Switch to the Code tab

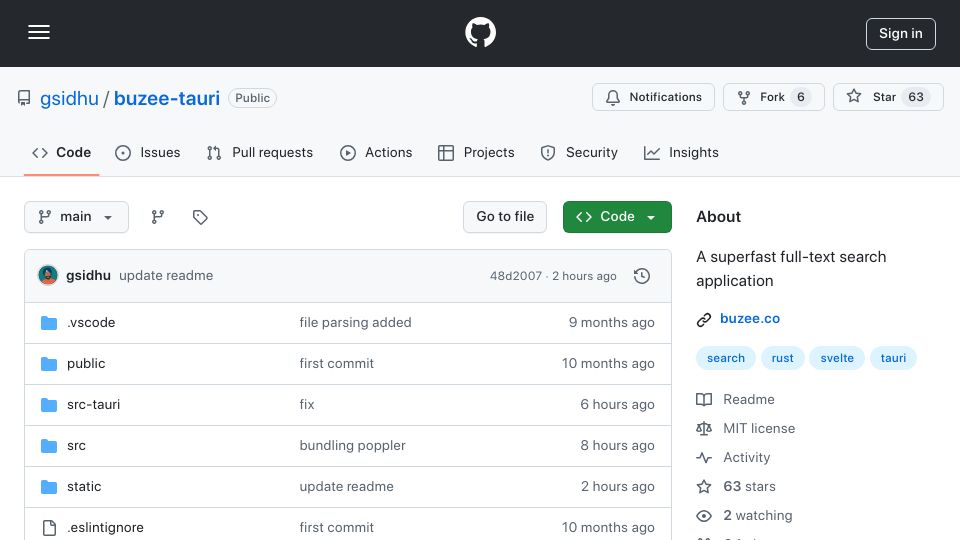pos(61,152)
